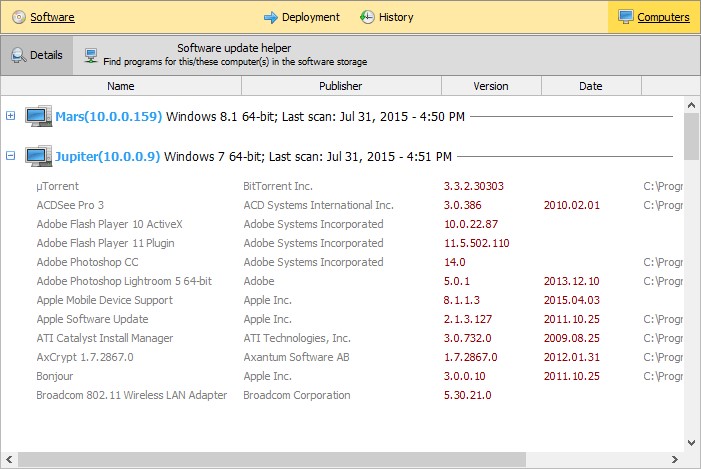
Task: Switch to the Deployment tab
Action: (310, 17)
